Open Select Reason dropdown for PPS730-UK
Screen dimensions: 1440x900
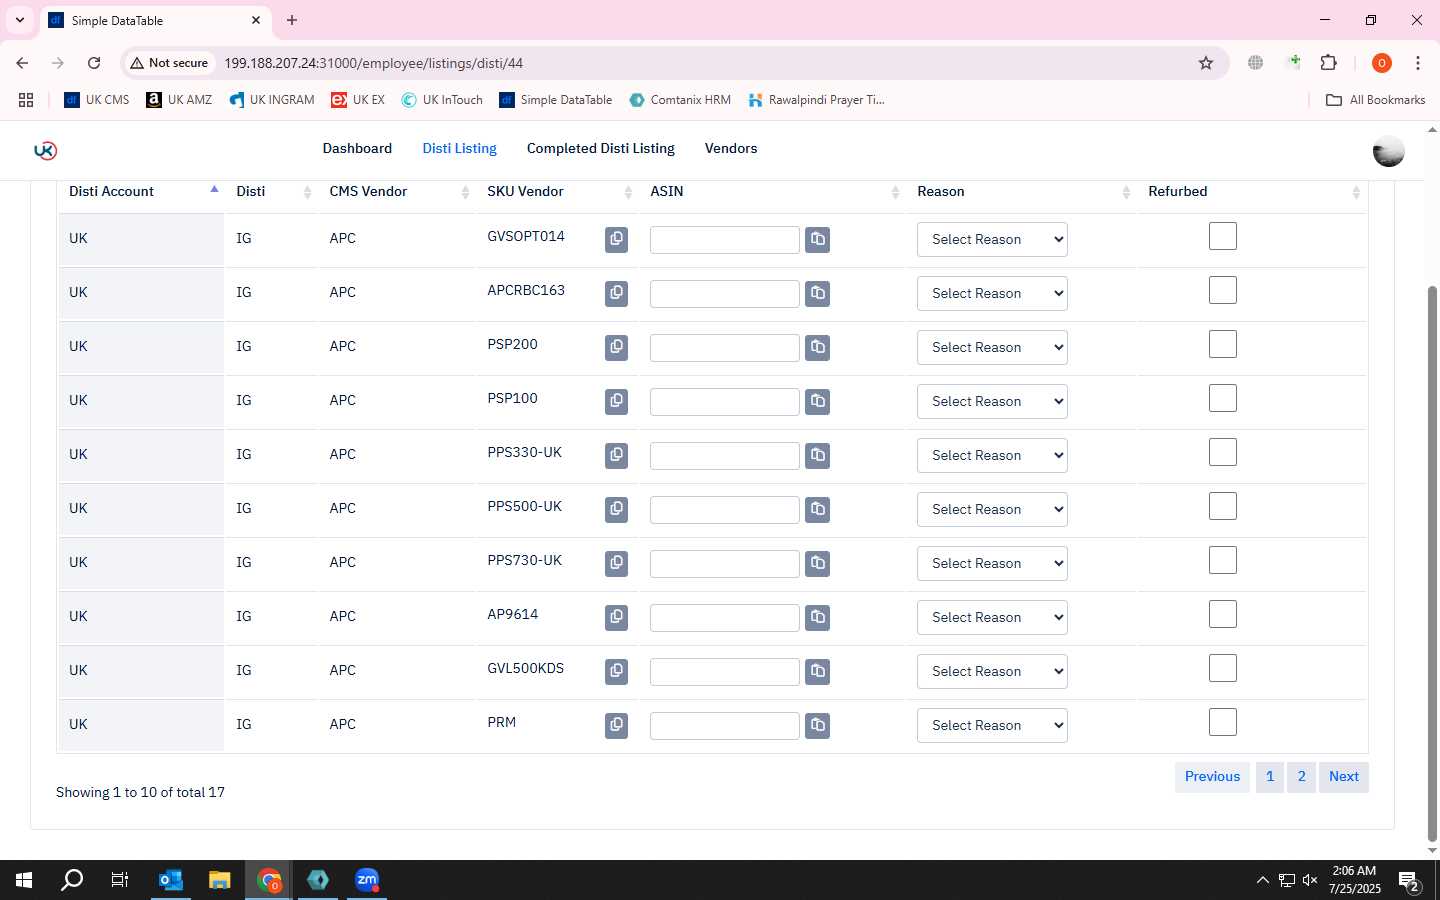pyautogui.click(x=992, y=563)
